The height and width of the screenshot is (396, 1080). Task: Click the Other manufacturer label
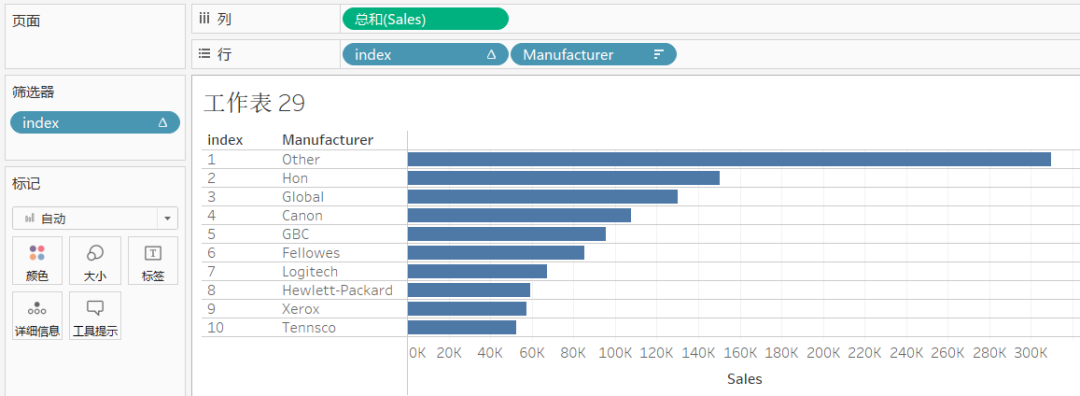click(x=301, y=159)
